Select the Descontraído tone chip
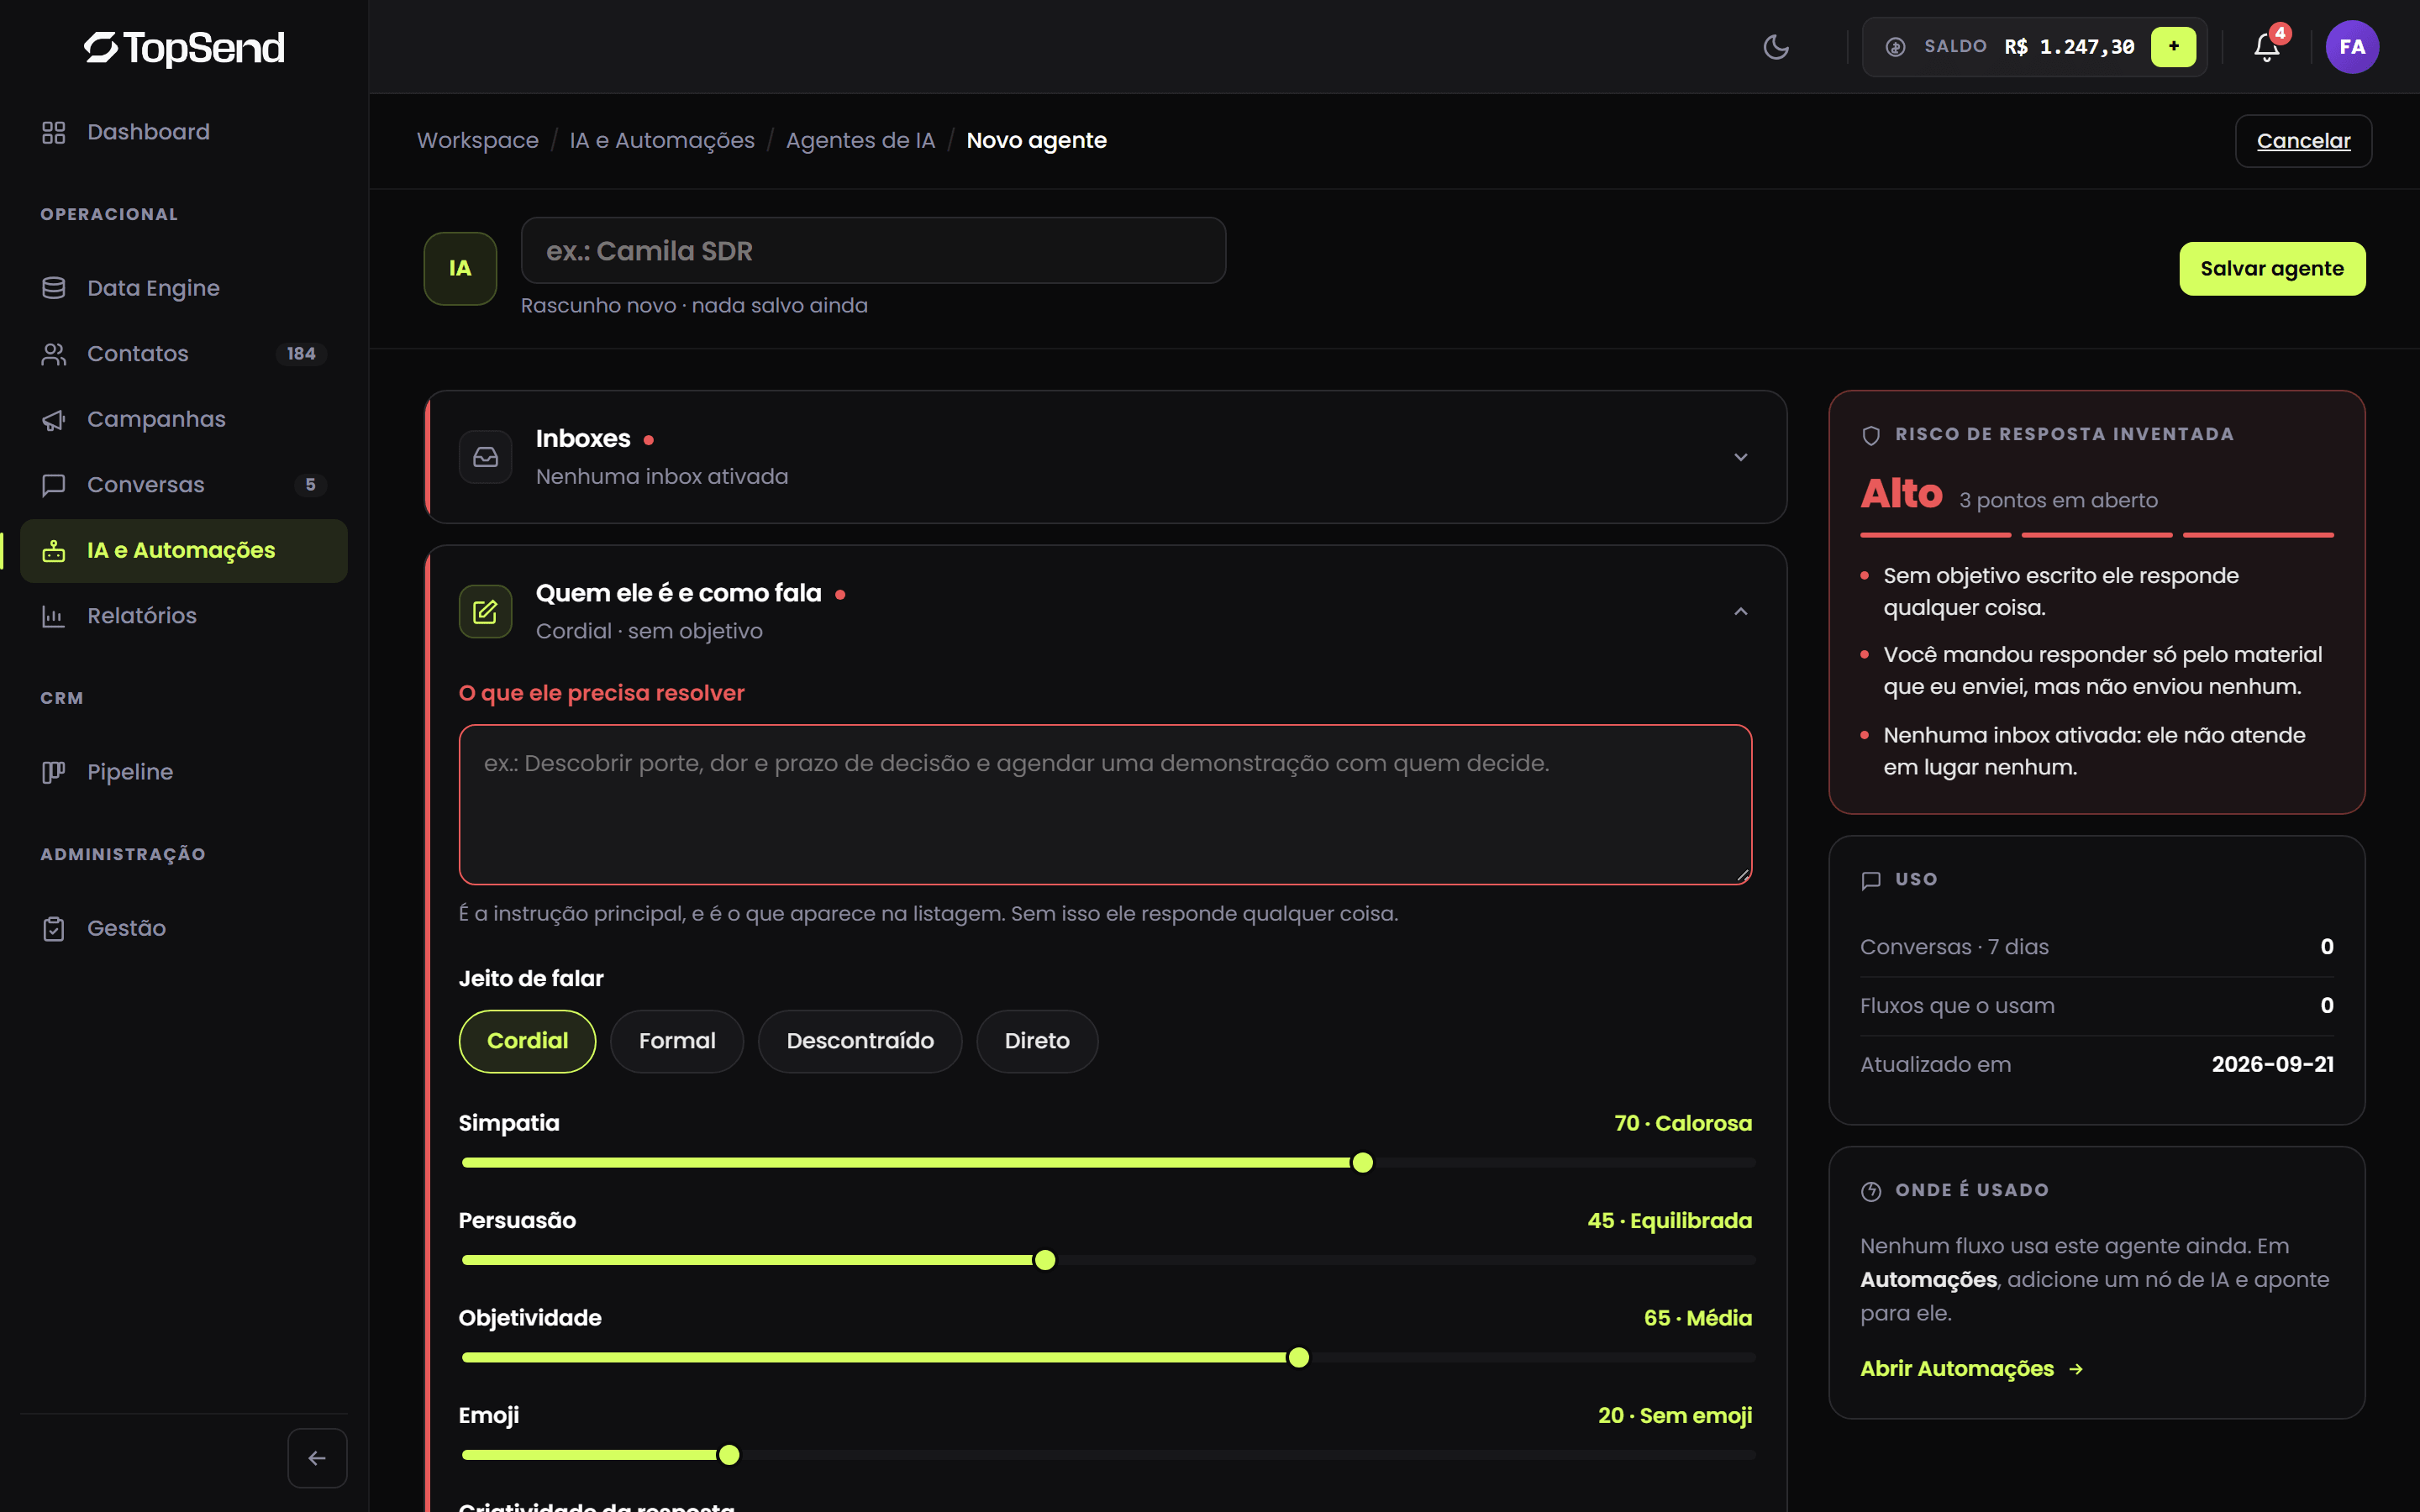The width and height of the screenshot is (2420, 1512). 860,1041
